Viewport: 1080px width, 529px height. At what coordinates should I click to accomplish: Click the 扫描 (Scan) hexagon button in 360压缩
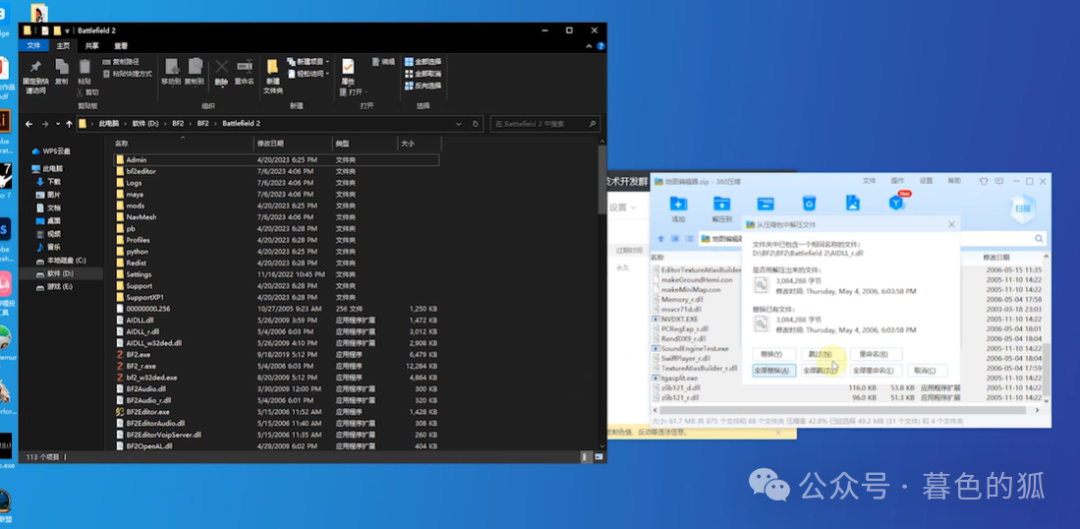[1022, 209]
